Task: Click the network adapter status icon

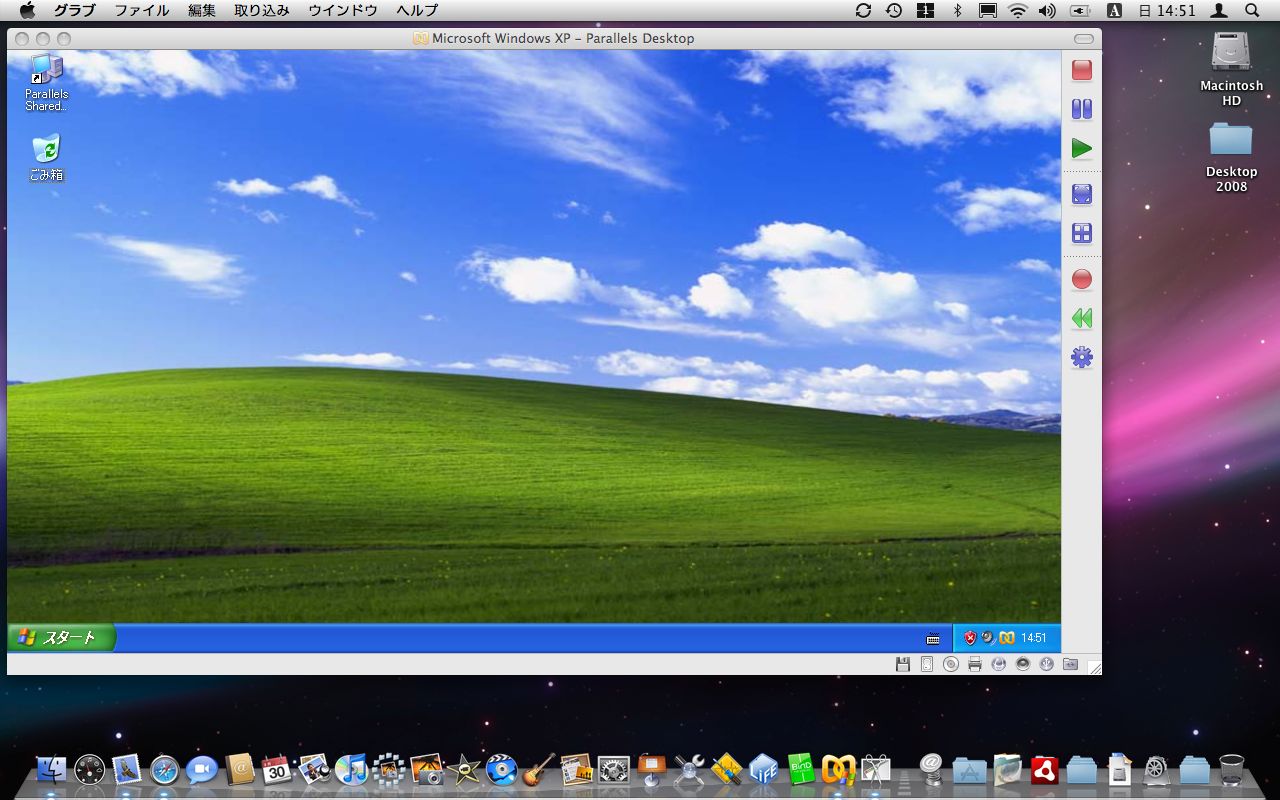Action: [998, 664]
